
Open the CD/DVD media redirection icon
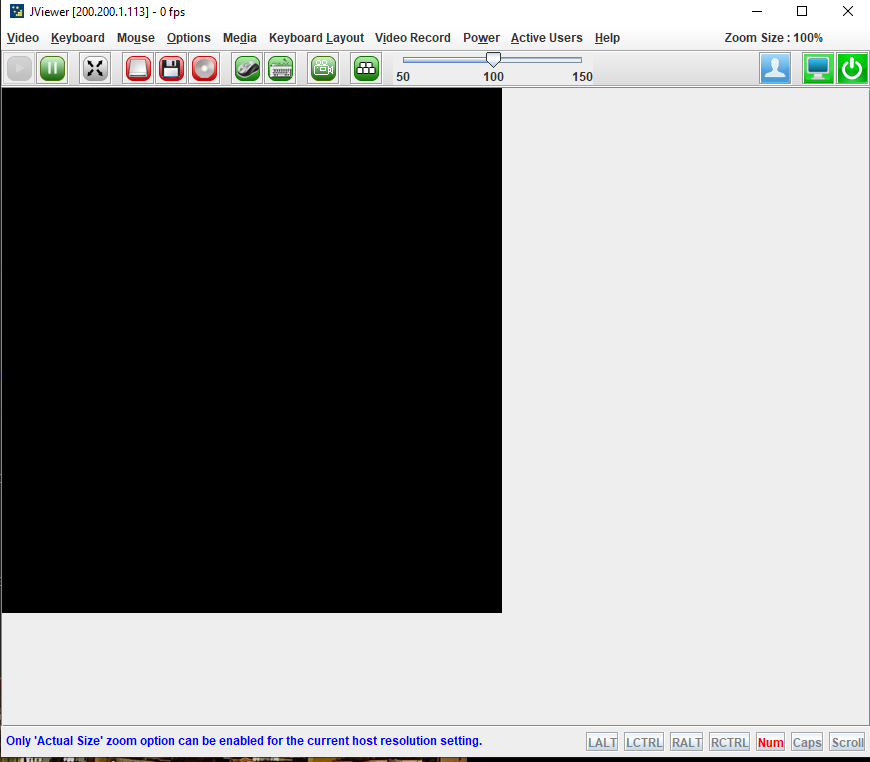(x=204, y=68)
